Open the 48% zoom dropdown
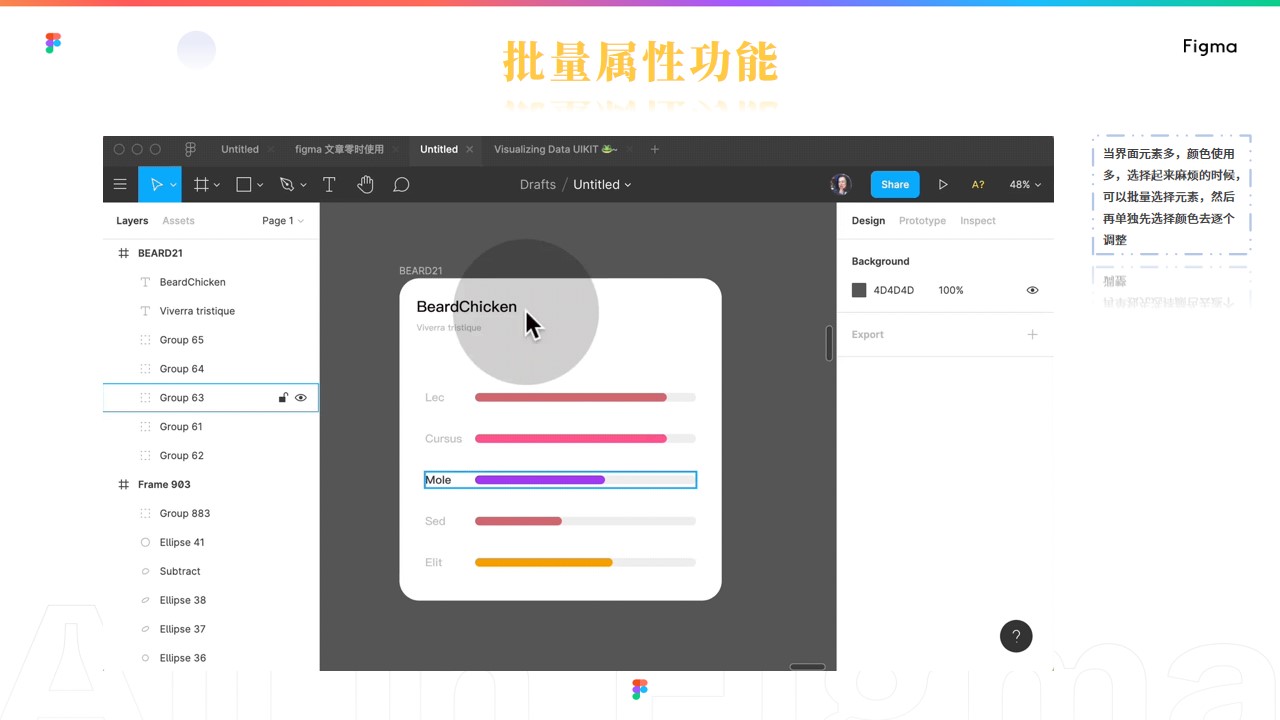The image size is (1280, 720). [x=1025, y=184]
